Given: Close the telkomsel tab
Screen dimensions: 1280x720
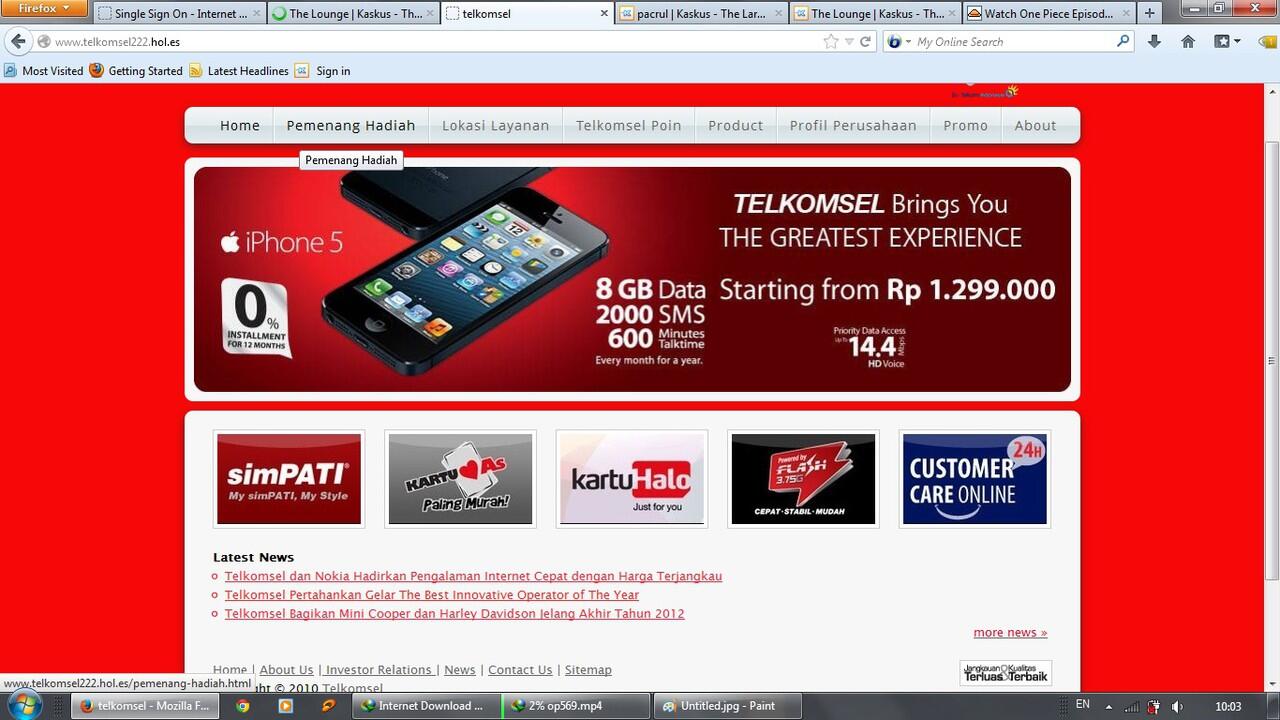Looking at the screenshot, I should (604, 14).
